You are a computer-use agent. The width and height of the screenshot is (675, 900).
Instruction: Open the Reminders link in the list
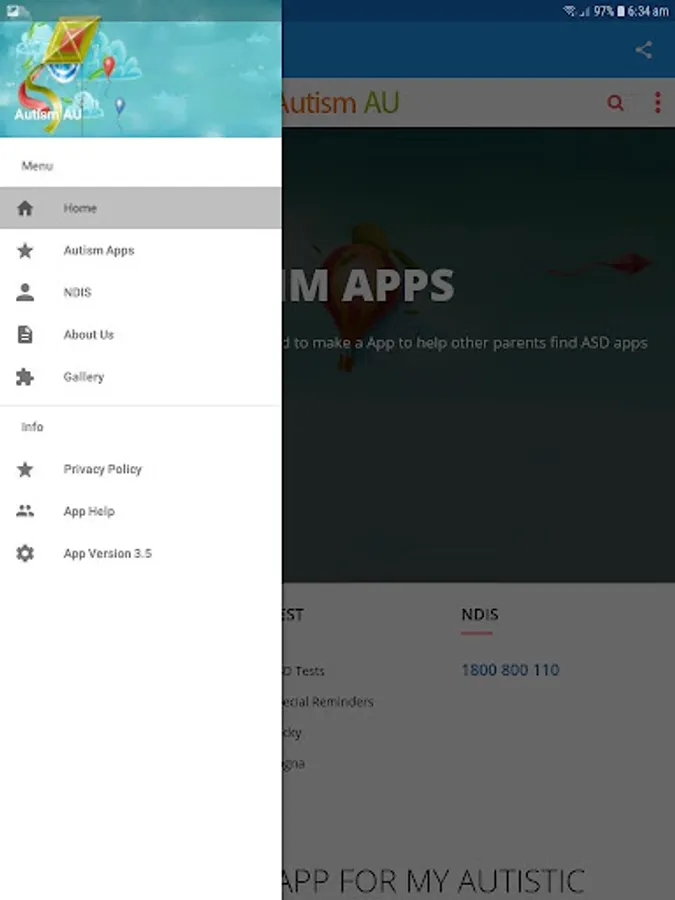tap(328, 701)
